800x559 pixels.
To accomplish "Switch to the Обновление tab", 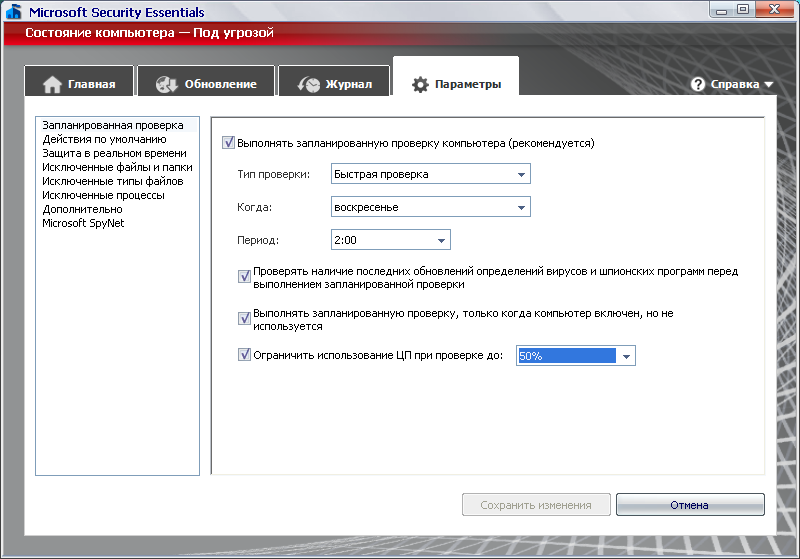I will [206, 84].
